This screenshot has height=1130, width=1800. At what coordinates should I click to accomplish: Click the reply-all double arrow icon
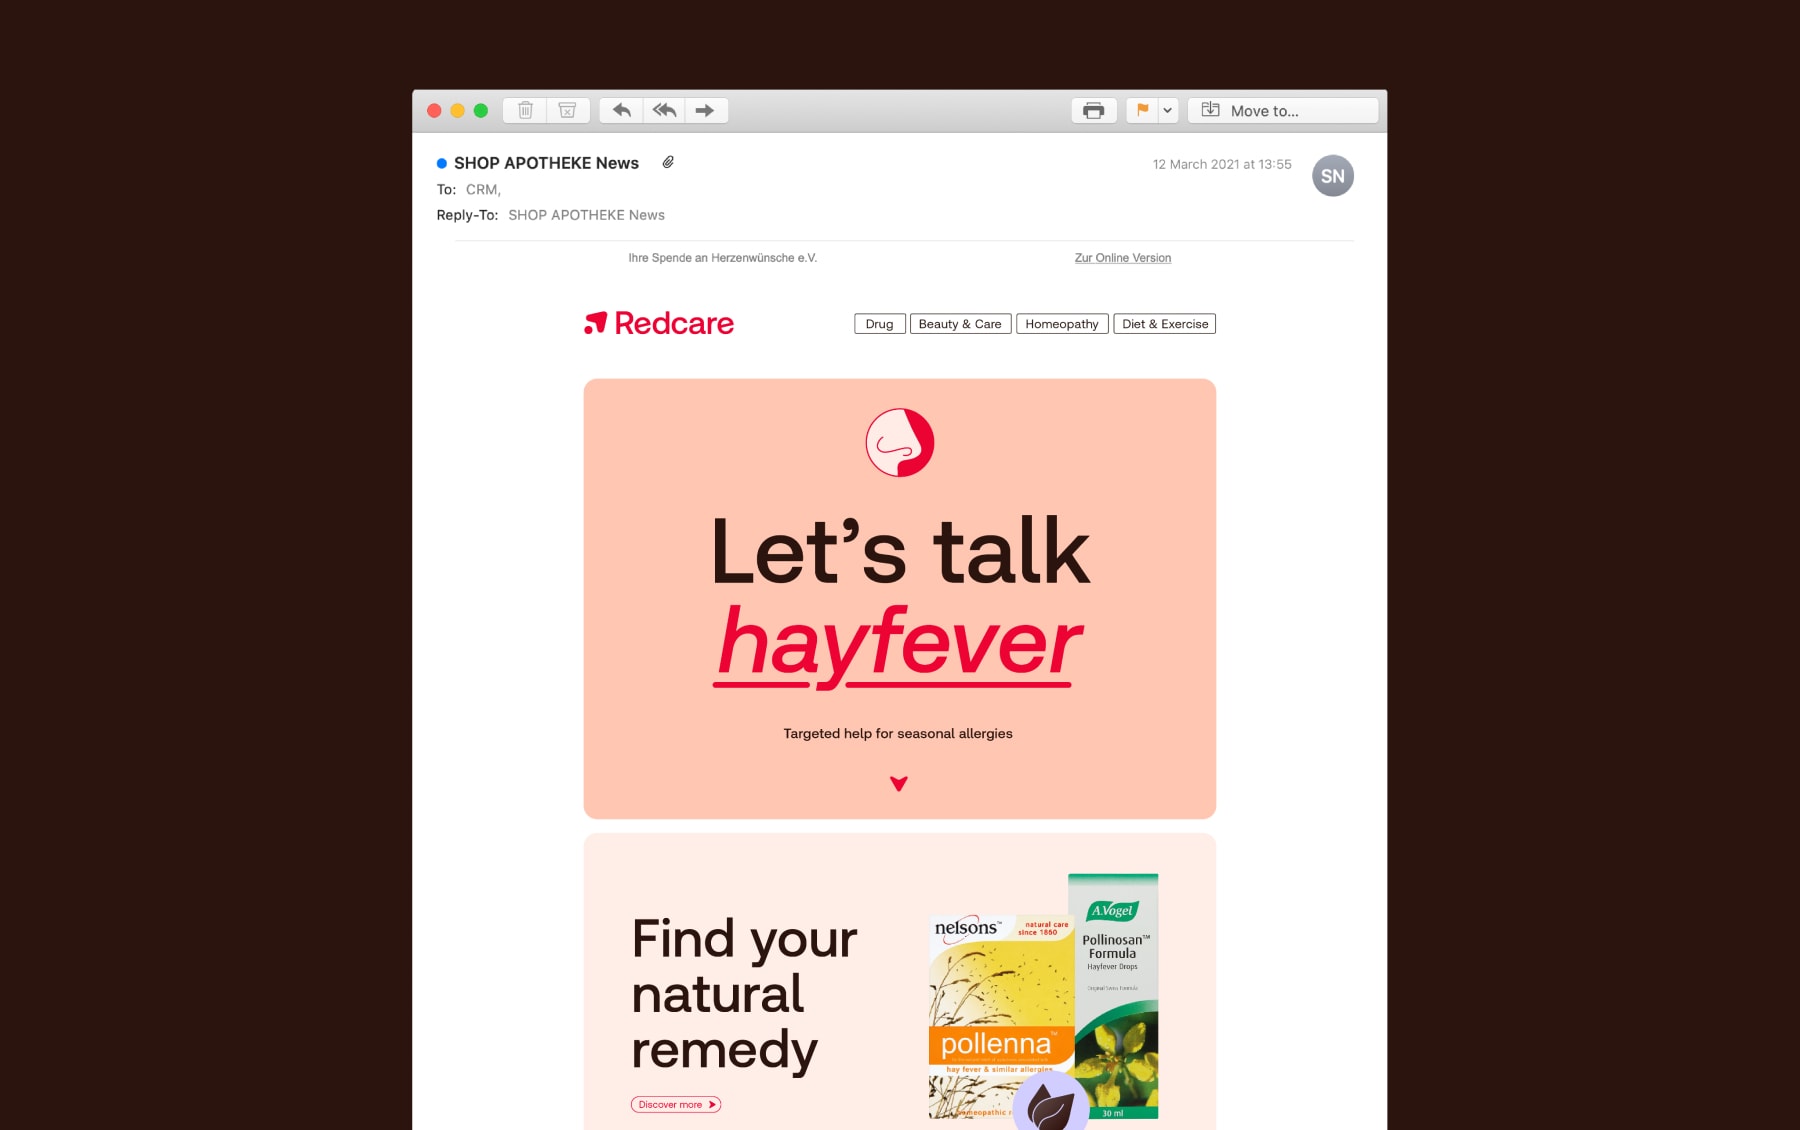point(664,110)
